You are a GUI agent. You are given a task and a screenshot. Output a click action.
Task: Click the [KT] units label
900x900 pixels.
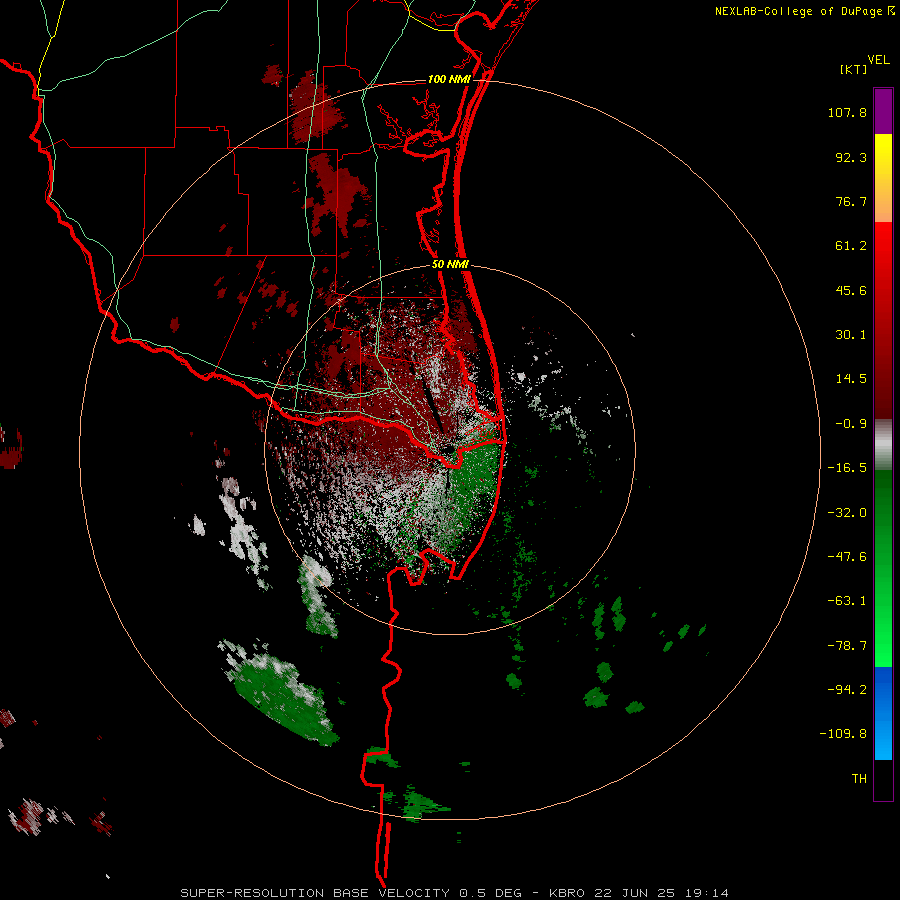click(854, 69)
